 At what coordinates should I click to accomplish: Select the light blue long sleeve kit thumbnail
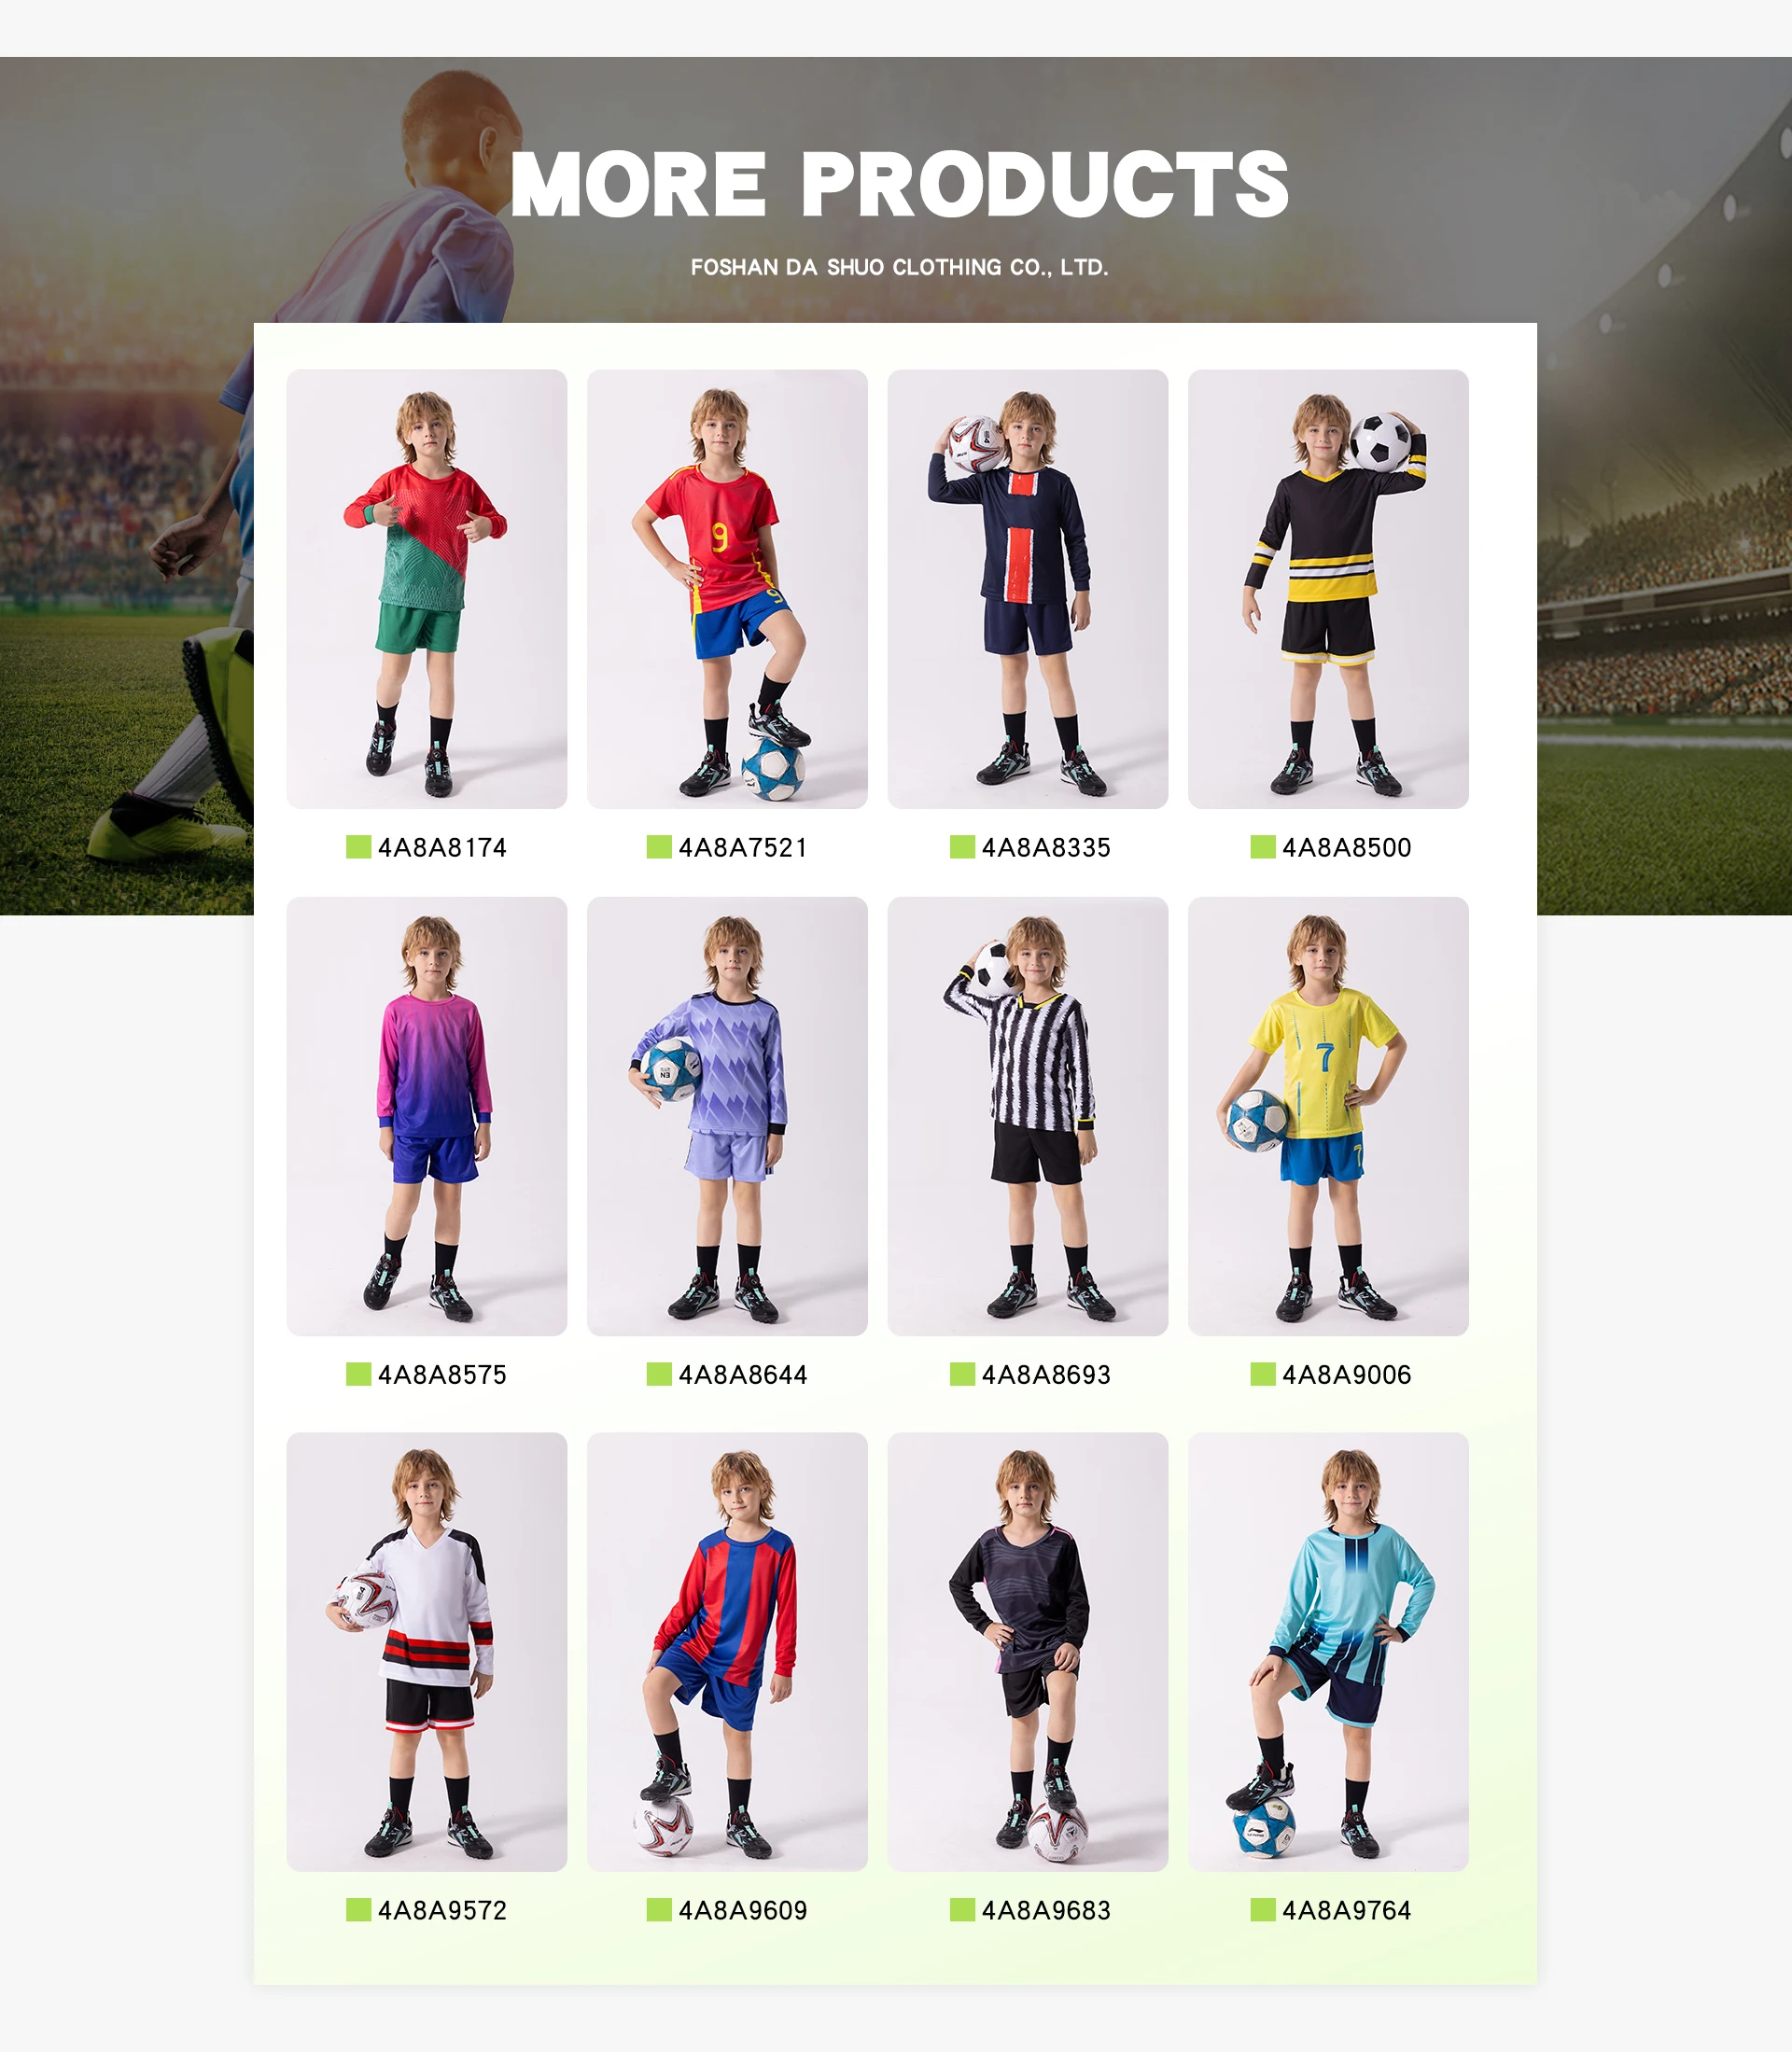(x=1328, y=1652)
